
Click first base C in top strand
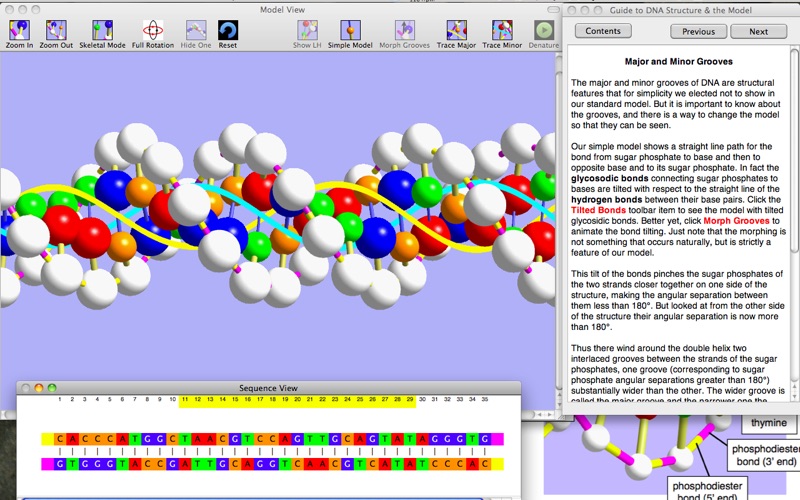(x=60, y=438)
